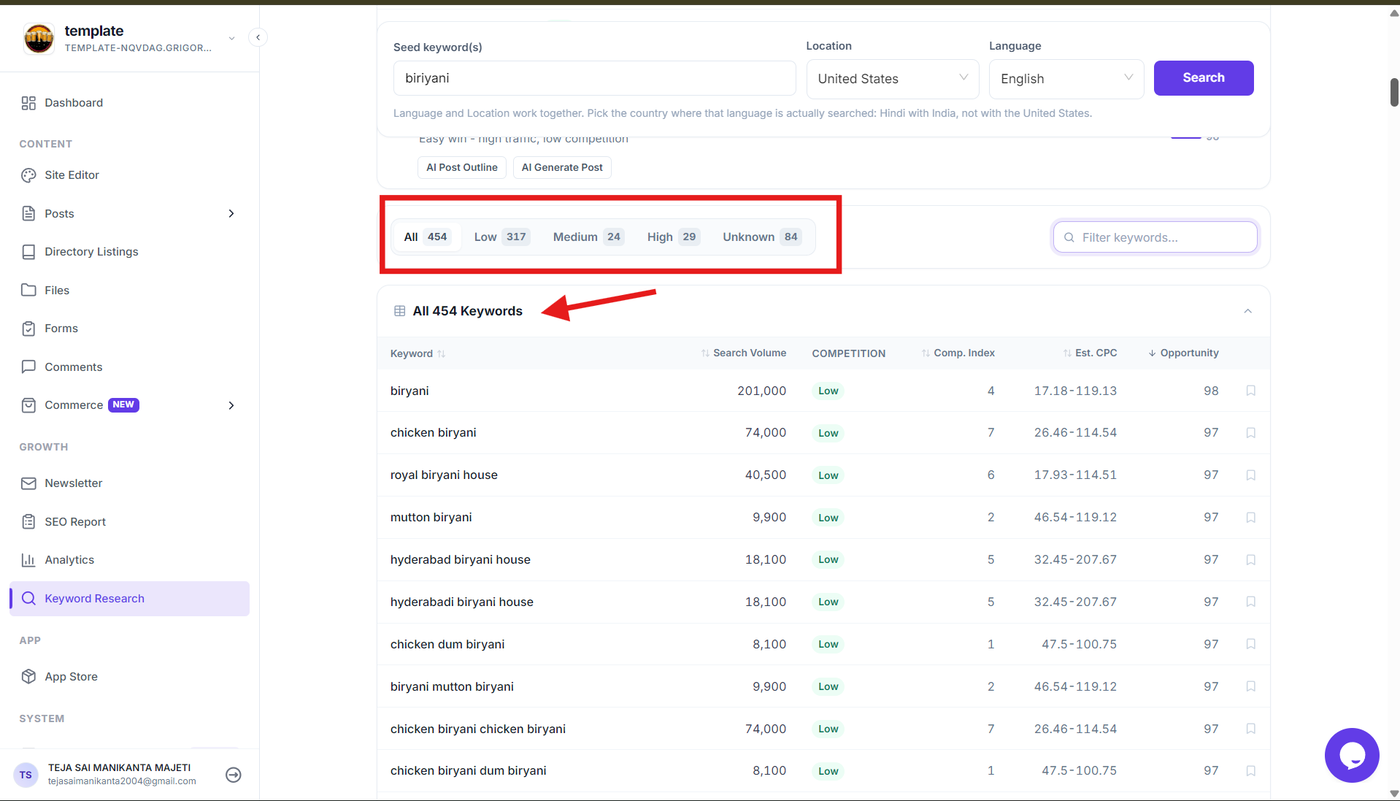Sort table by Search Volume column
This screenshot has height=801, width=1400.
pyautogui.click(x=743, y=353)
